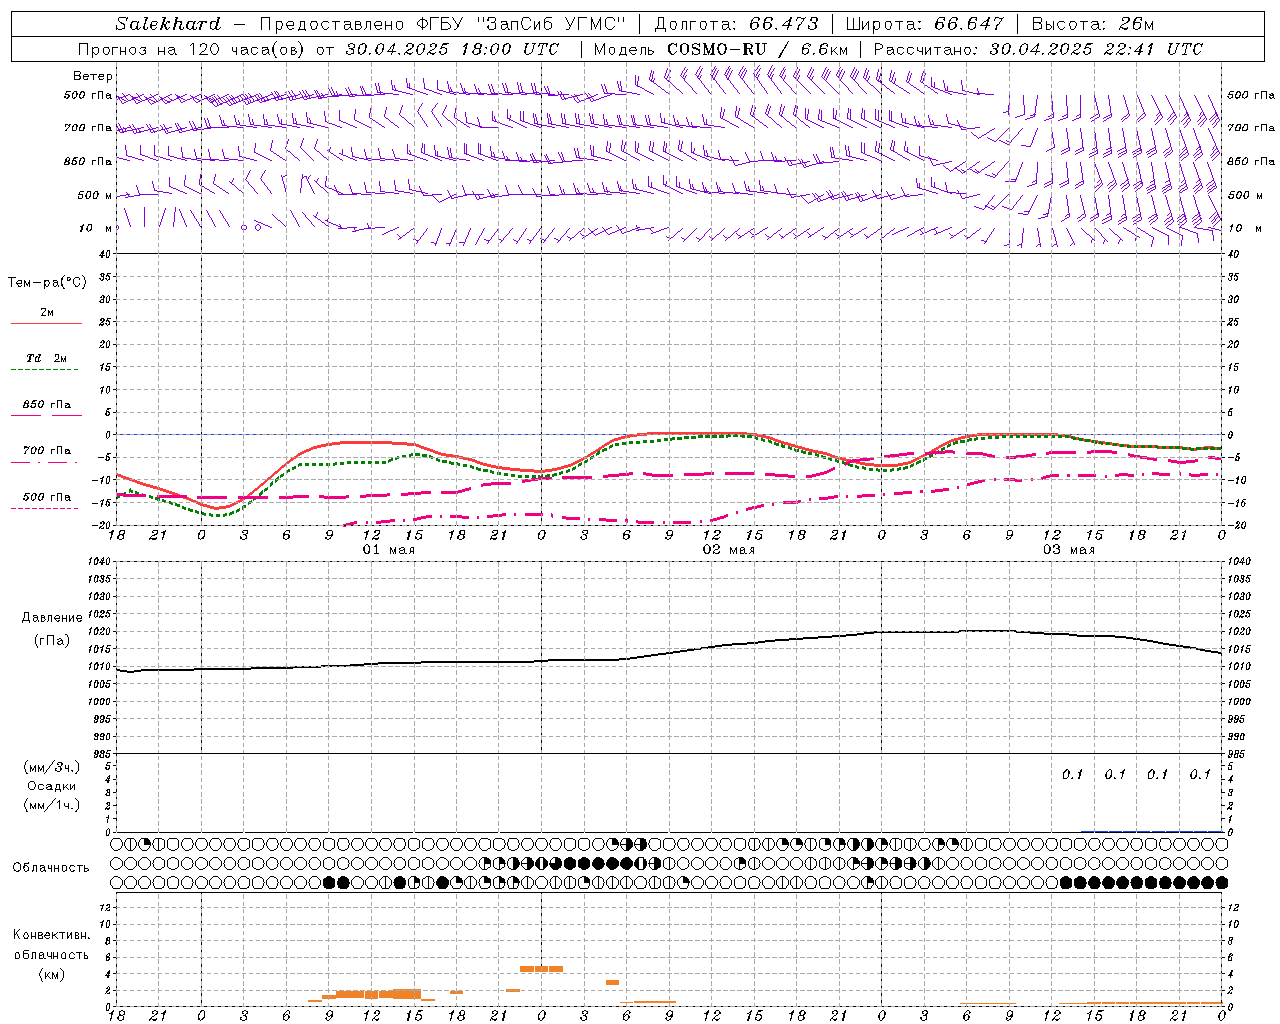Select the "Модель COSMO-RU / 6.6км" text
Screen dimensions: 1280x1024
pyautogui.click(x=721, y=49)
